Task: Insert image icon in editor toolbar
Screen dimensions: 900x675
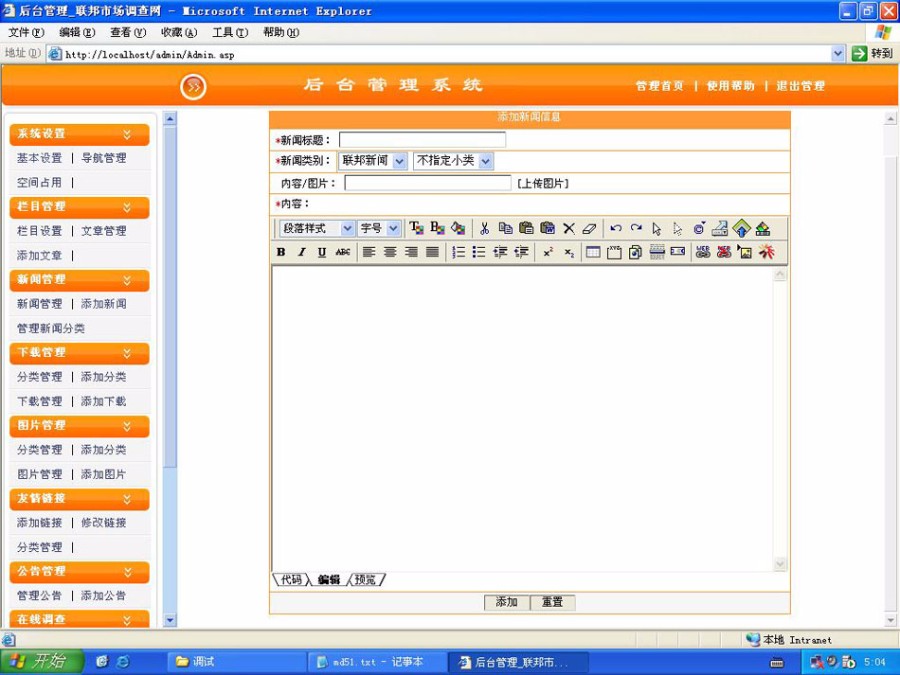Action: (x=744, y=252)
